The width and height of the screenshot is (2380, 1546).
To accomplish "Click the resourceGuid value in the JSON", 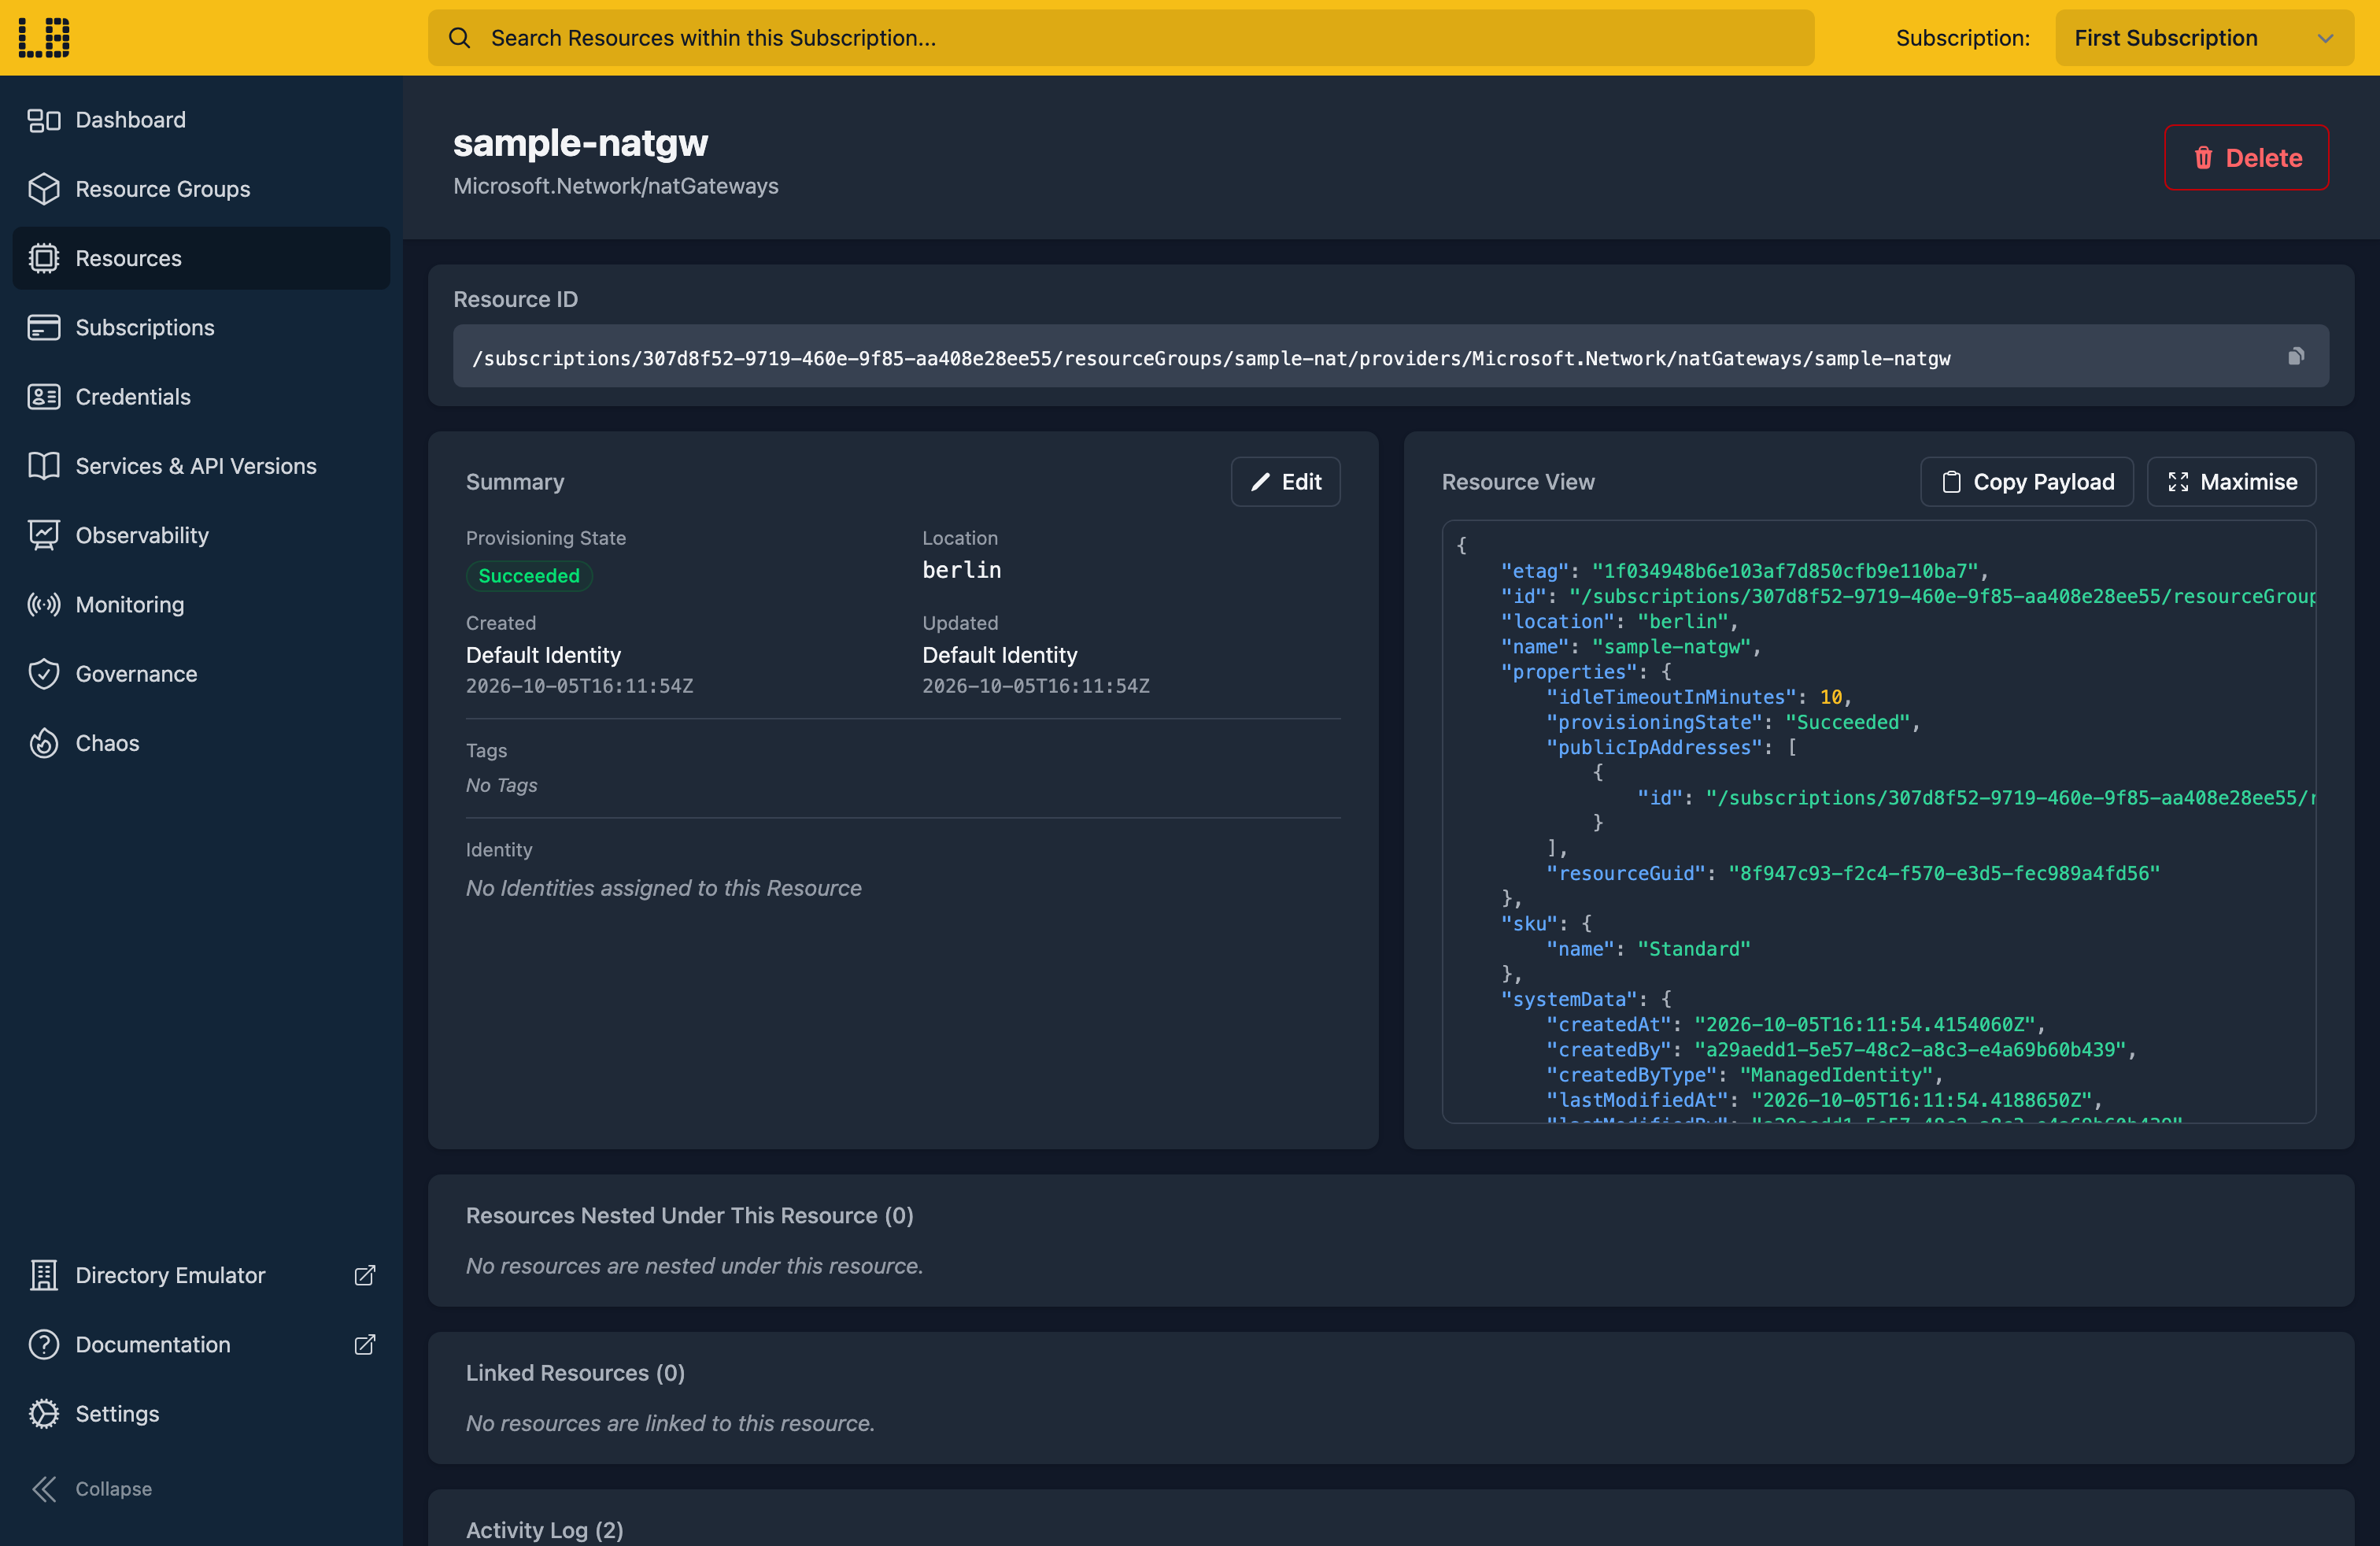I will pyautogui.click(x=1944, y=873).
